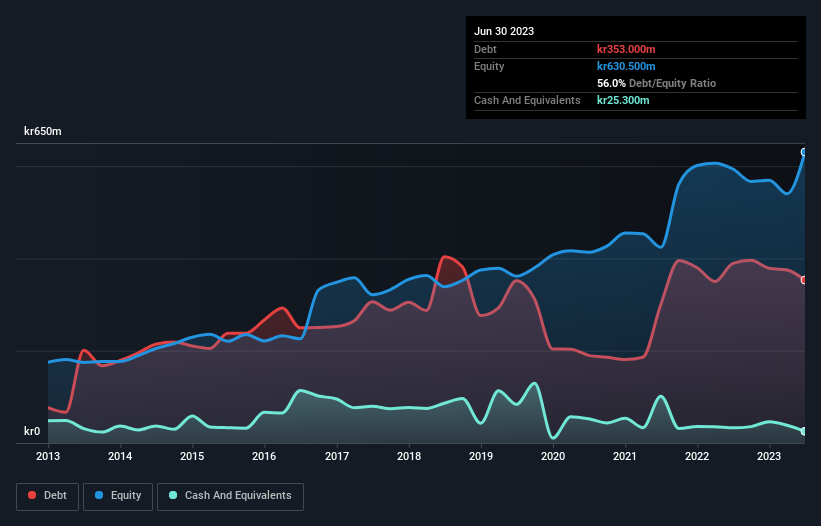Click the 2018 x-axis label
Screen dimensions: 821x526
click(409, 456)
